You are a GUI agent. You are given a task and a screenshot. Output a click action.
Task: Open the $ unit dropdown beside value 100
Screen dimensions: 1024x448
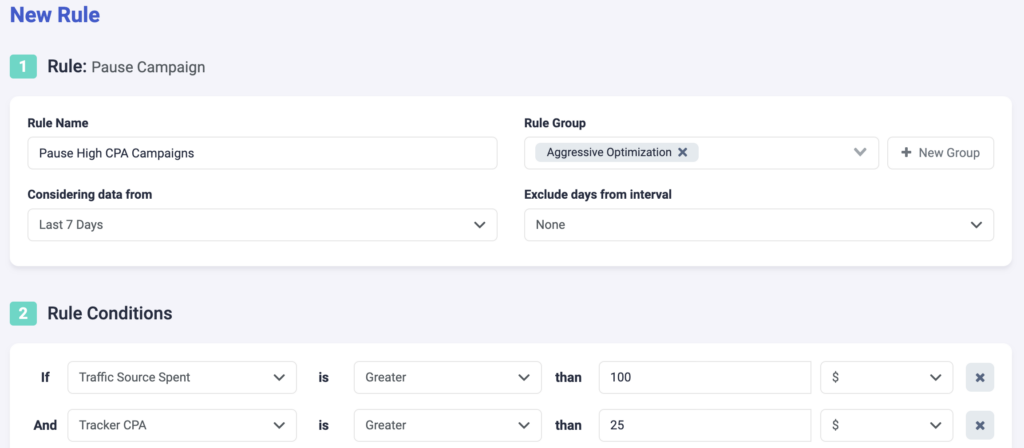pyautogui.click(x=887, y=377)
